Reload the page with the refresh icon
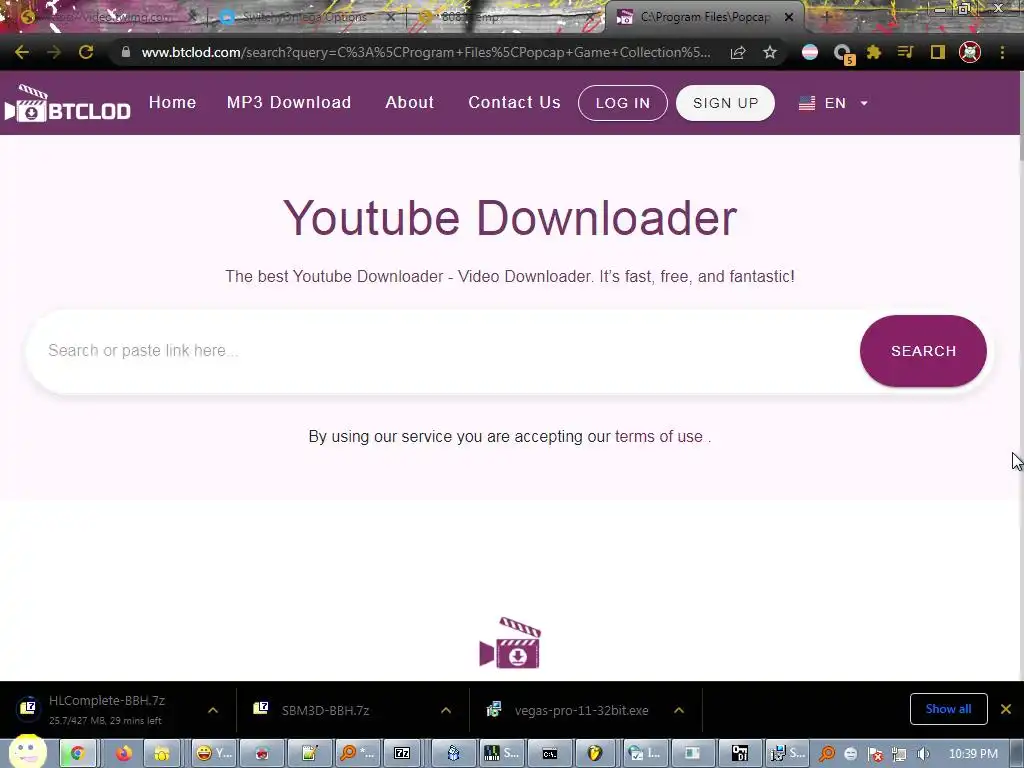Image resolution: width=1024 pixels, height=768 pixels. click(86, 52)
